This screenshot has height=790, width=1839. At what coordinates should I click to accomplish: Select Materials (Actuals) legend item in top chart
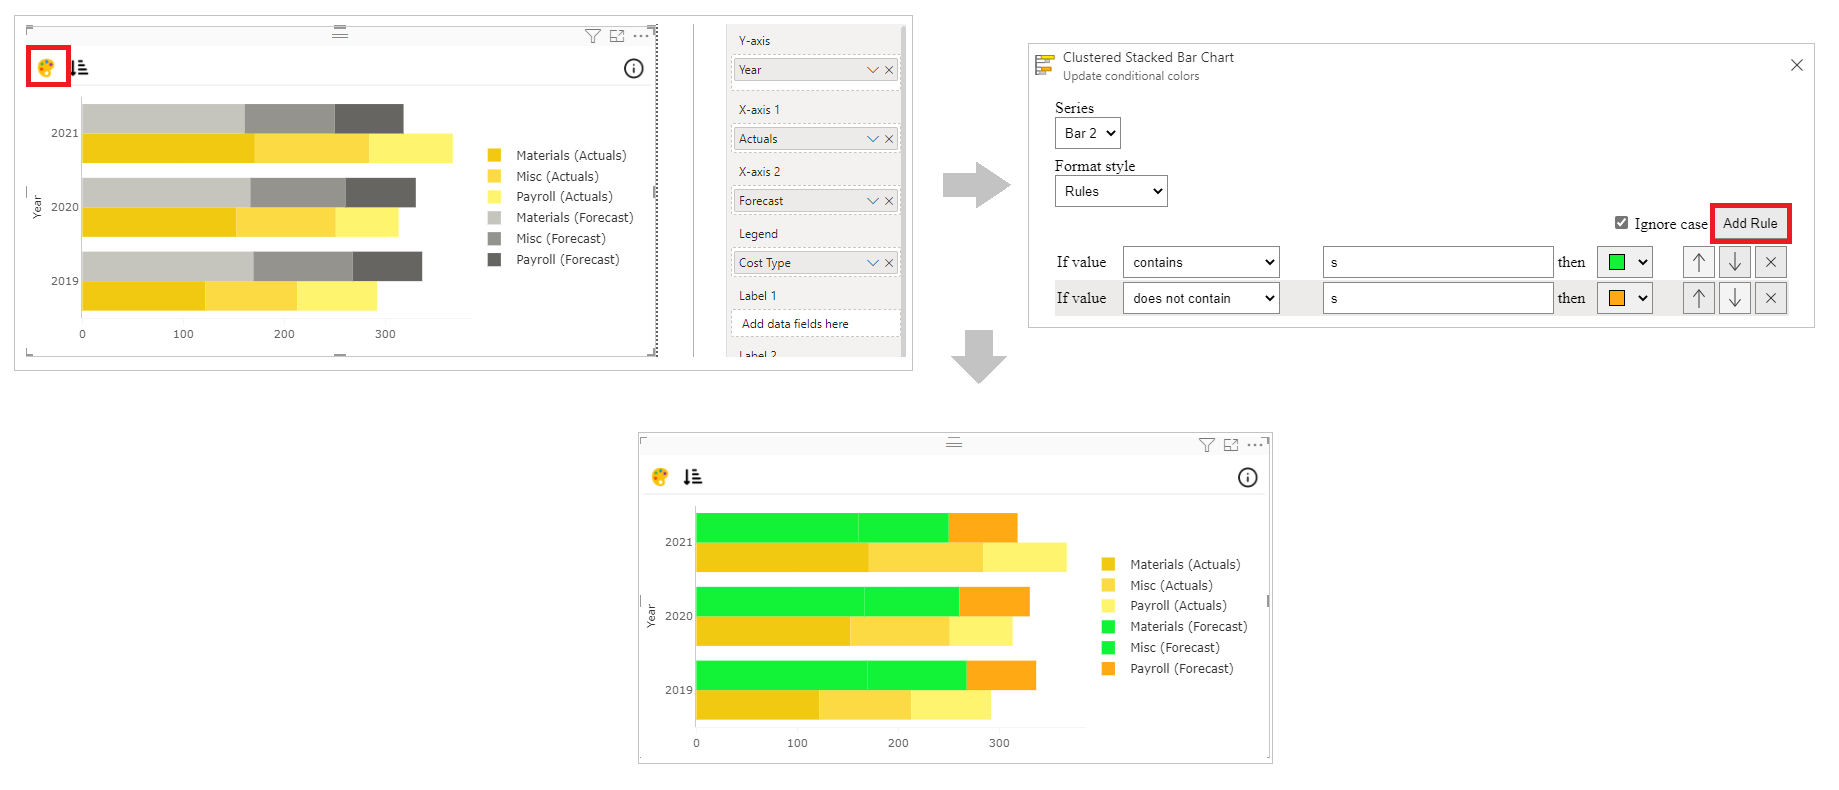coord(558,155)
